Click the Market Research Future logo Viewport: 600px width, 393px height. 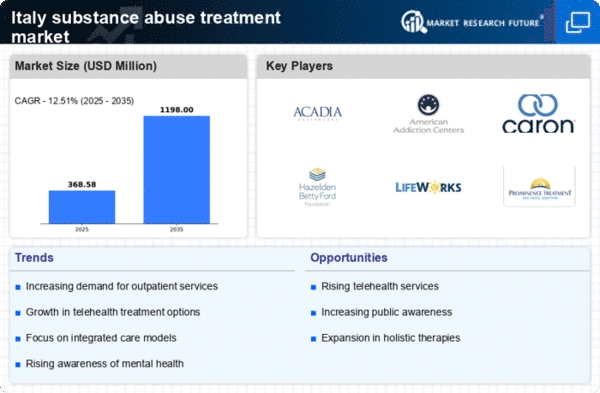[x=472, y=22]
